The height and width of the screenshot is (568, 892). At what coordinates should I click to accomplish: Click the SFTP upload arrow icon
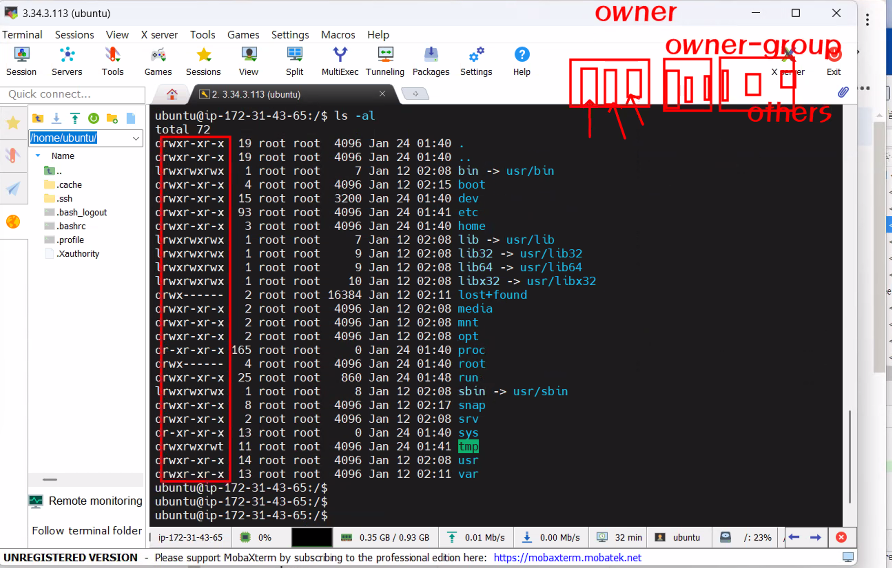75,118
